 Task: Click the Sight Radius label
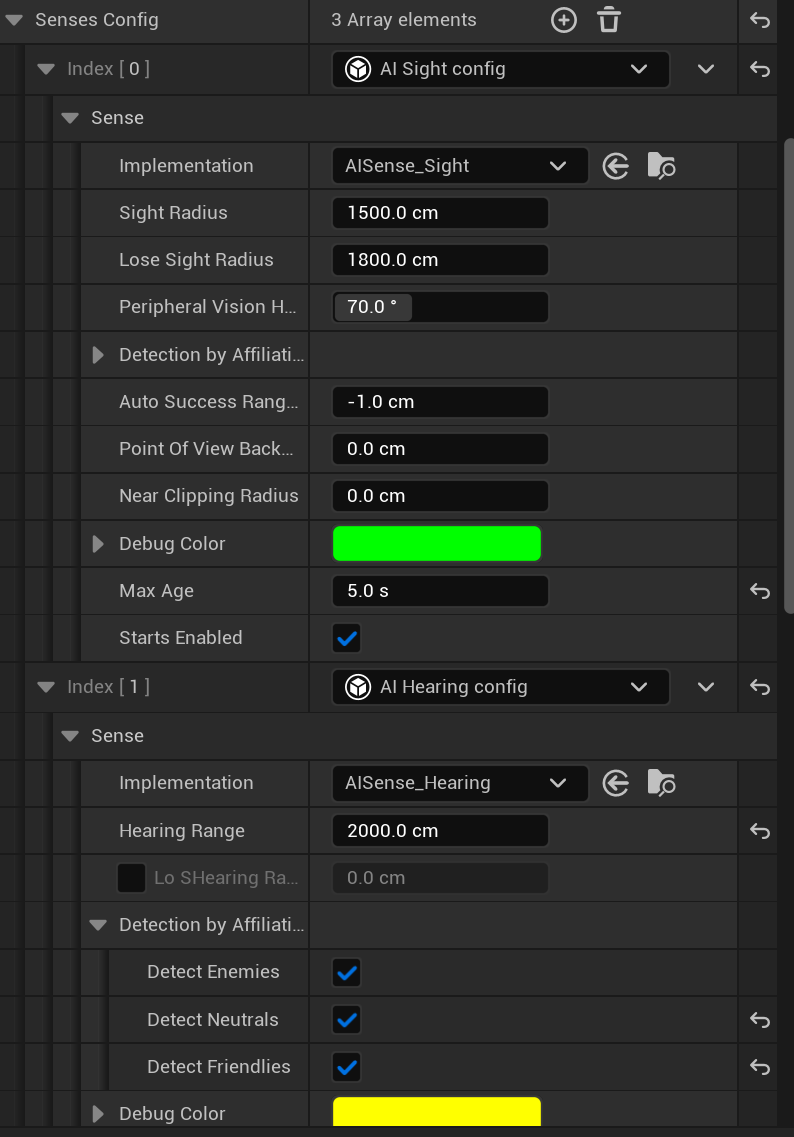tap(173, 213)
